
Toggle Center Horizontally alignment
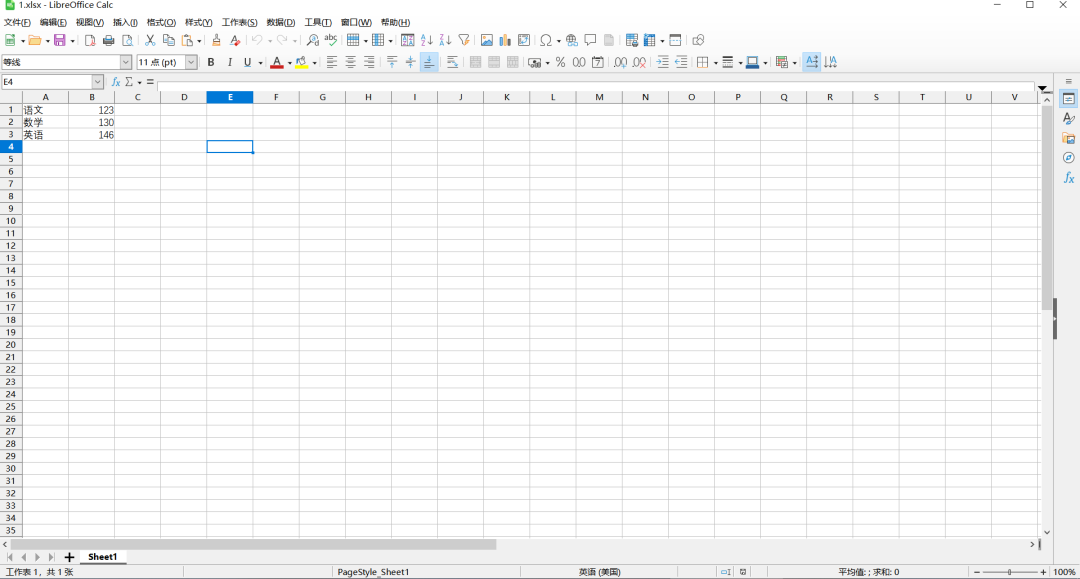350,63
